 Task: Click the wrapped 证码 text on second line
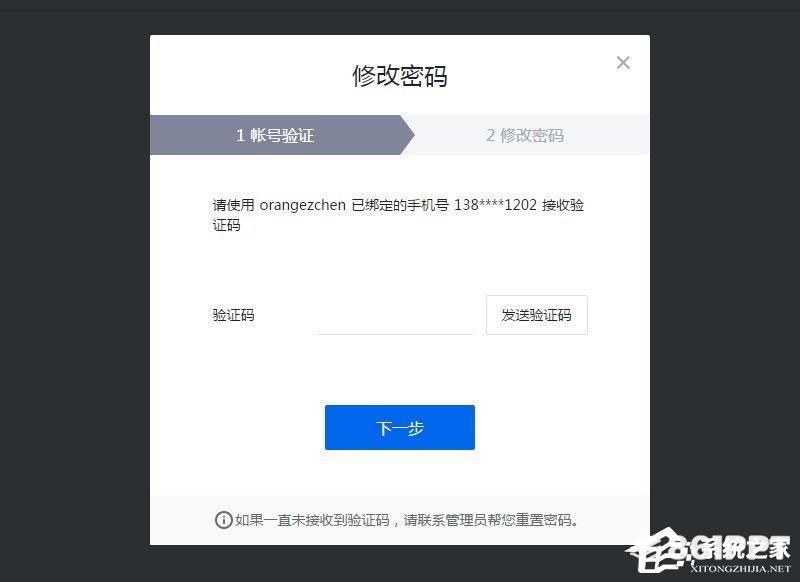coord(226,225)
